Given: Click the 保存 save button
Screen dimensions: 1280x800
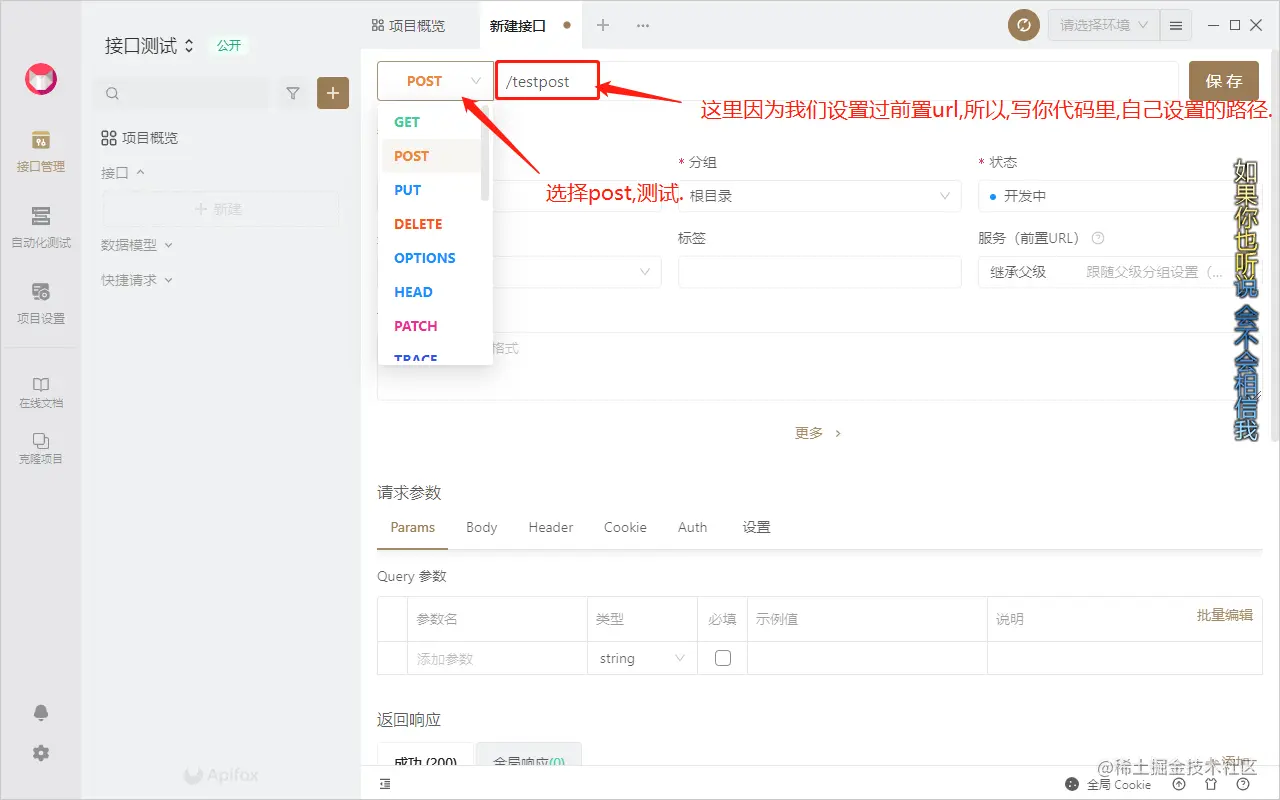Looking at the screenshot, I should pos(1224,81).
